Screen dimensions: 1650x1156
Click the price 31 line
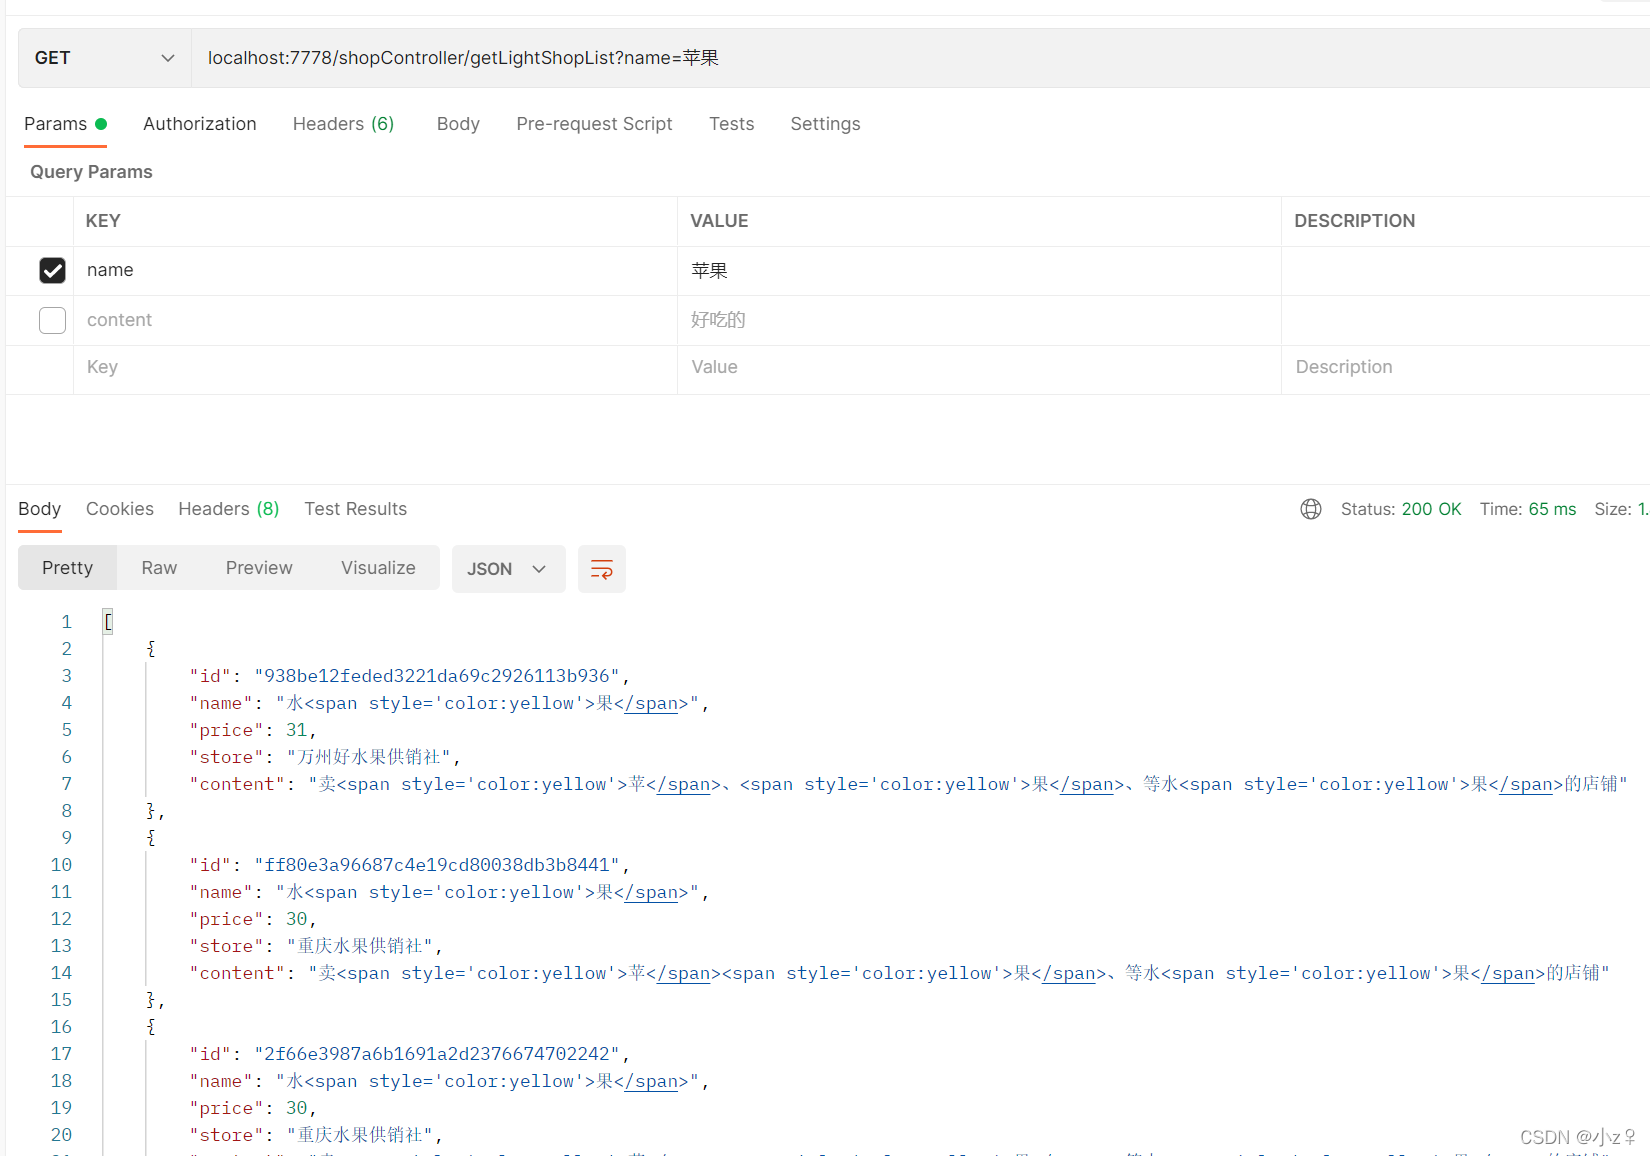253,730
